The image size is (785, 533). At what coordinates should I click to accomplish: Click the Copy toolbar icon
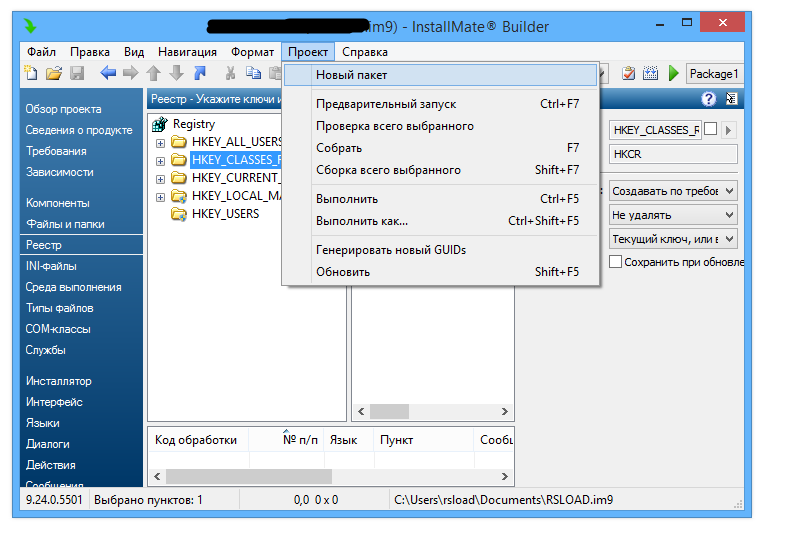[253, 74]
